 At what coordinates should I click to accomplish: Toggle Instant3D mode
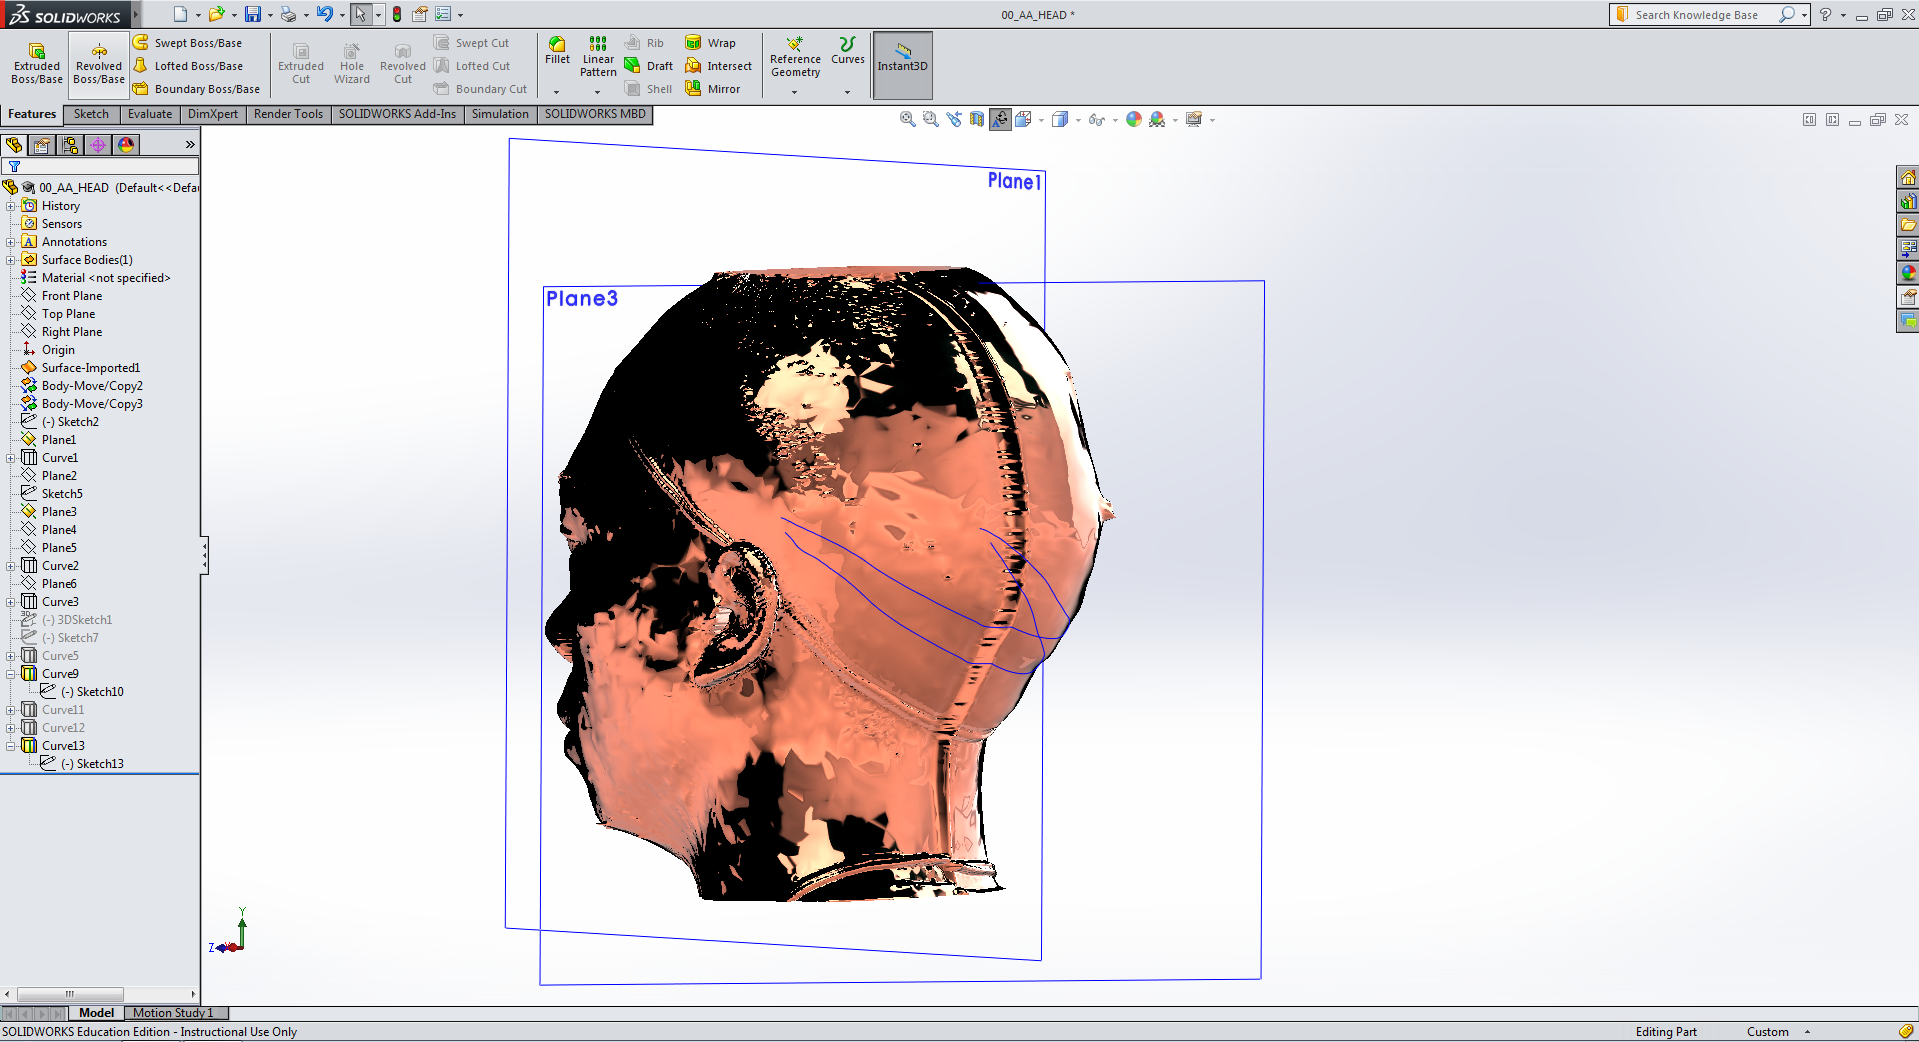903,65
